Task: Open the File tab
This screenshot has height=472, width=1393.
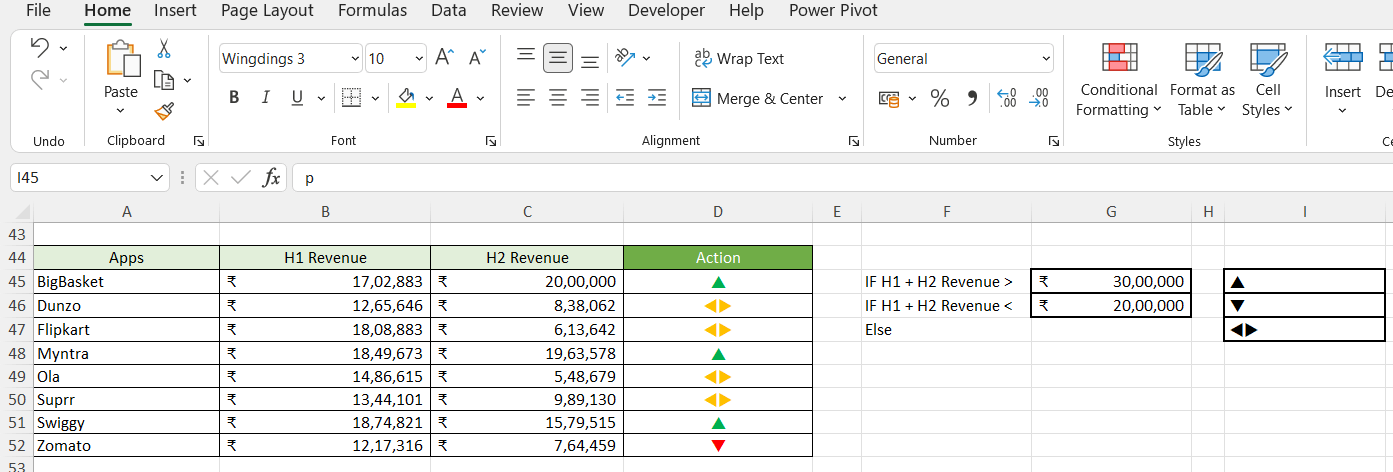Action: (38, 11)
